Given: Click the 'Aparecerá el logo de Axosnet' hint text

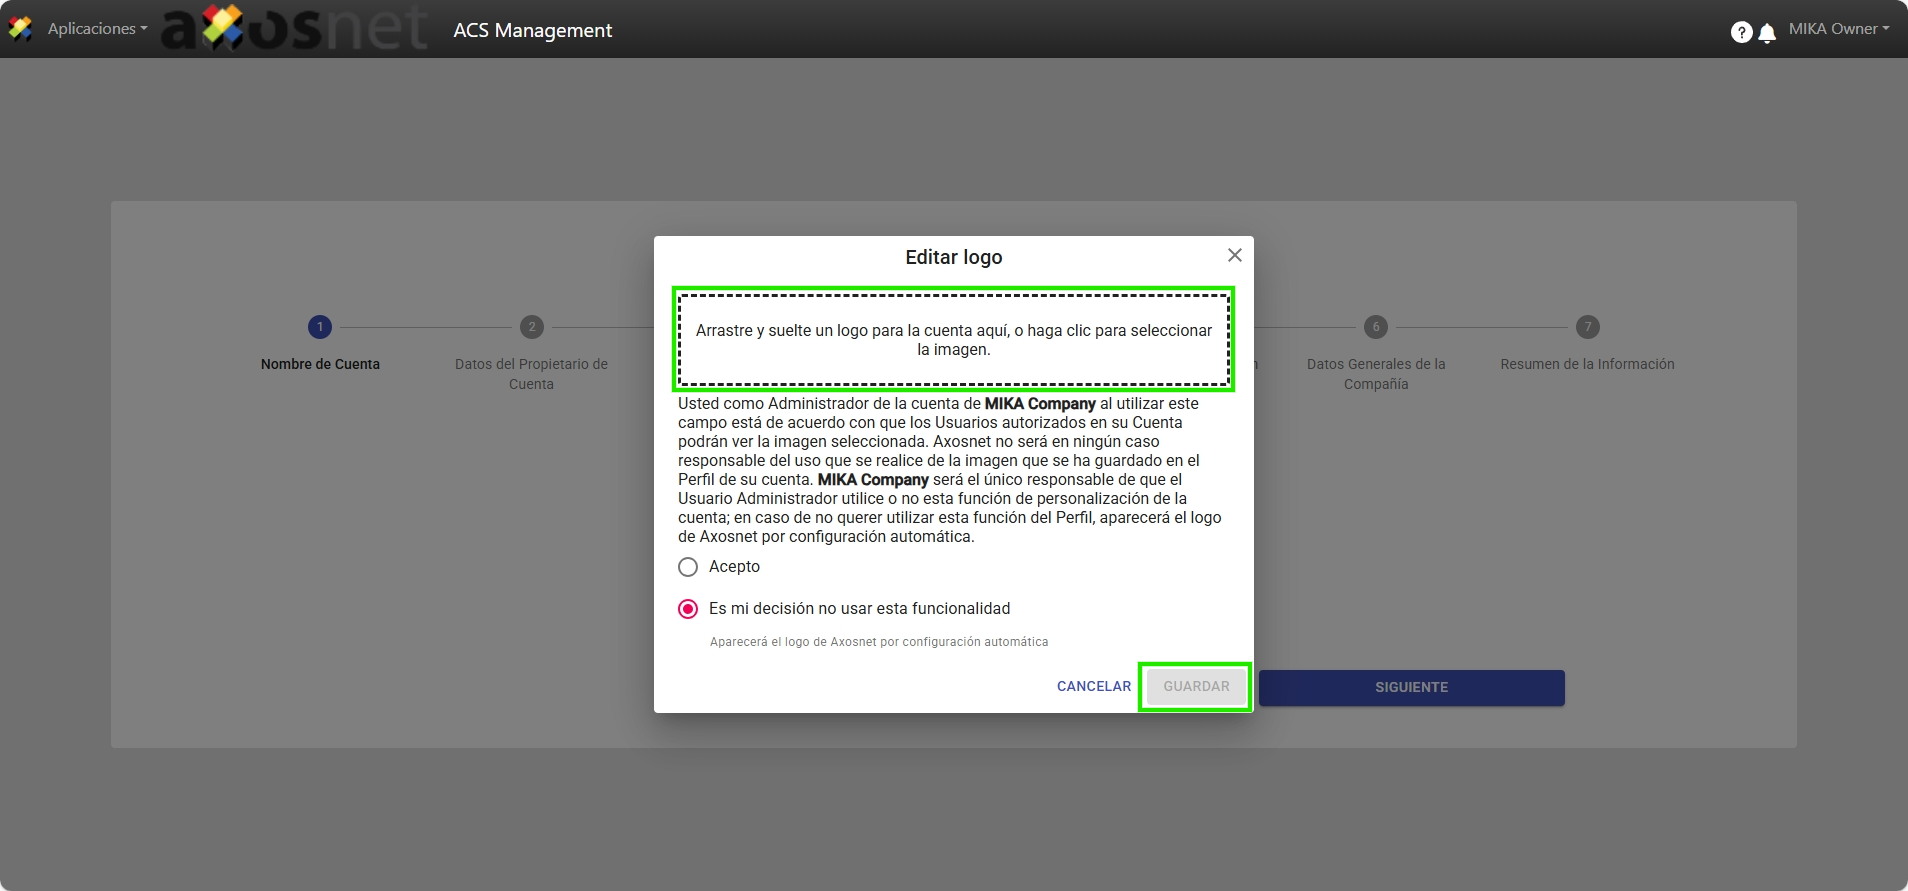Looking at the screenshot, I should pos(879,642).
